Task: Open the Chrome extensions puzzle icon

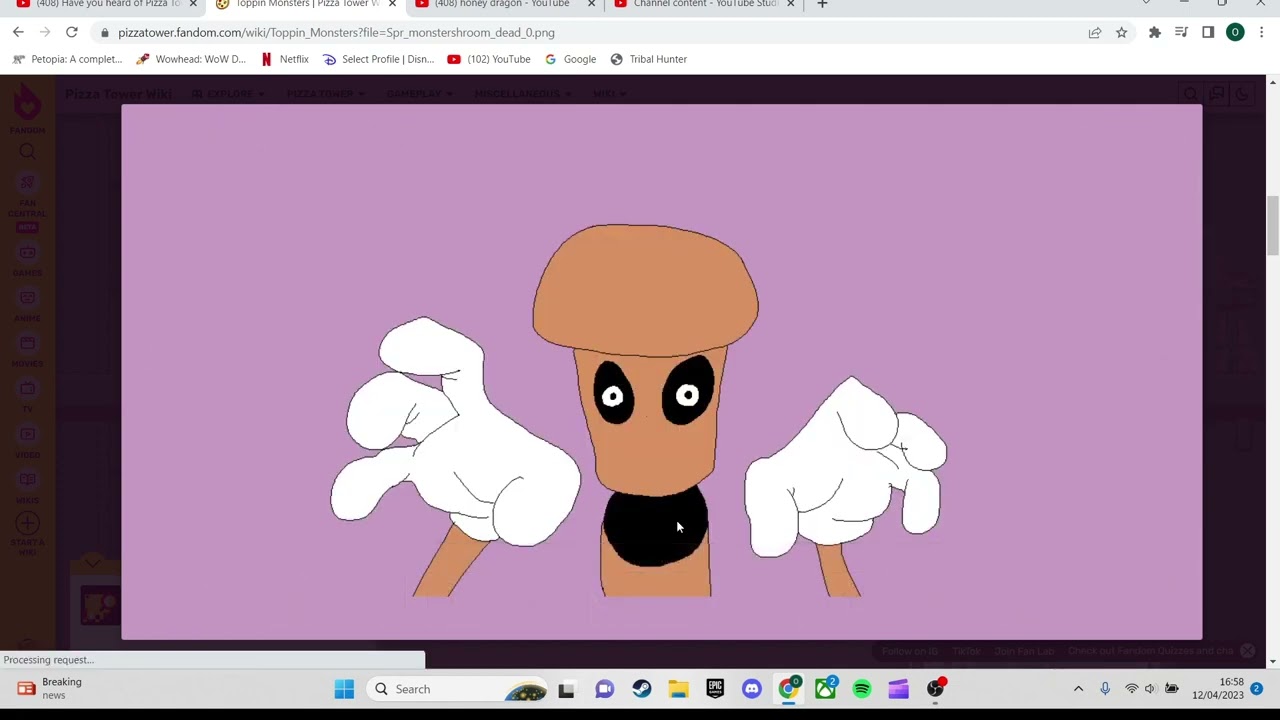Action: click(1155, 32)
